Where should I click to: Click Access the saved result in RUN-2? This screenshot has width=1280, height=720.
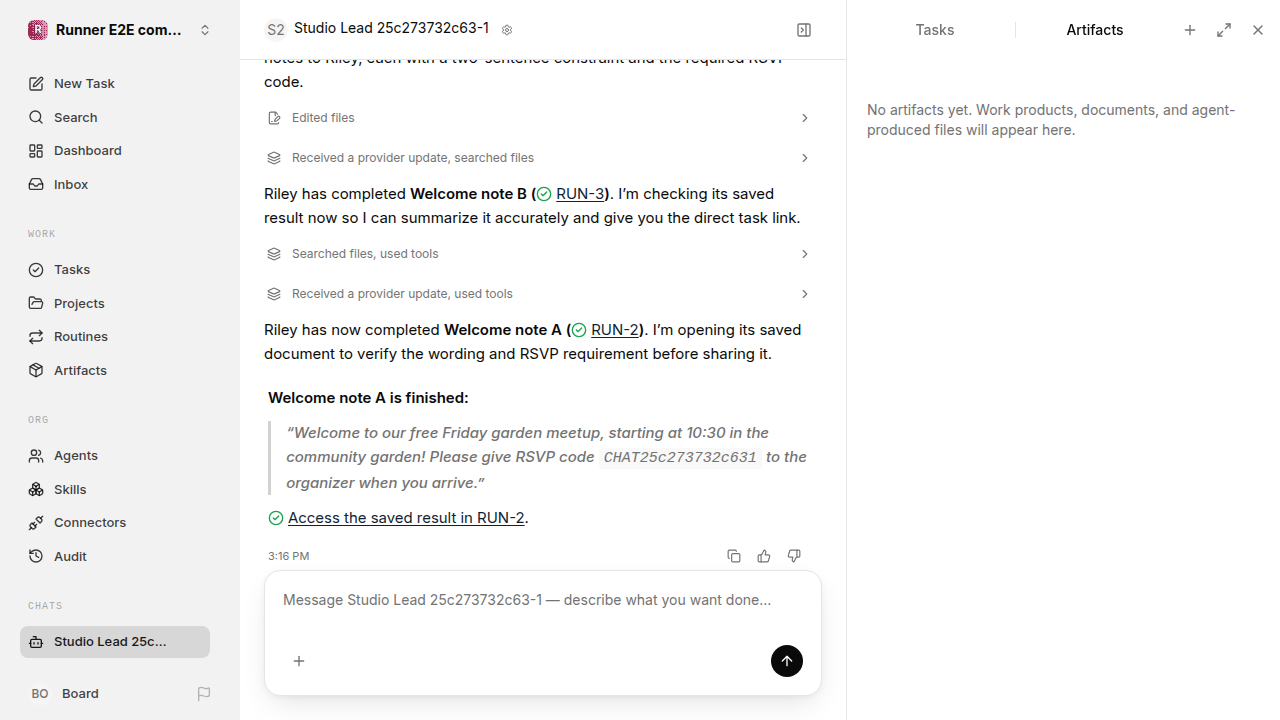(406, 518)
